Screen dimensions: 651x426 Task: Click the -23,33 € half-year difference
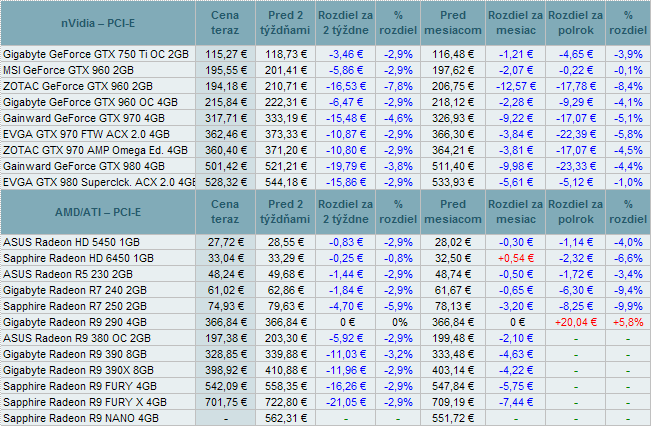[x=575, y=166]
